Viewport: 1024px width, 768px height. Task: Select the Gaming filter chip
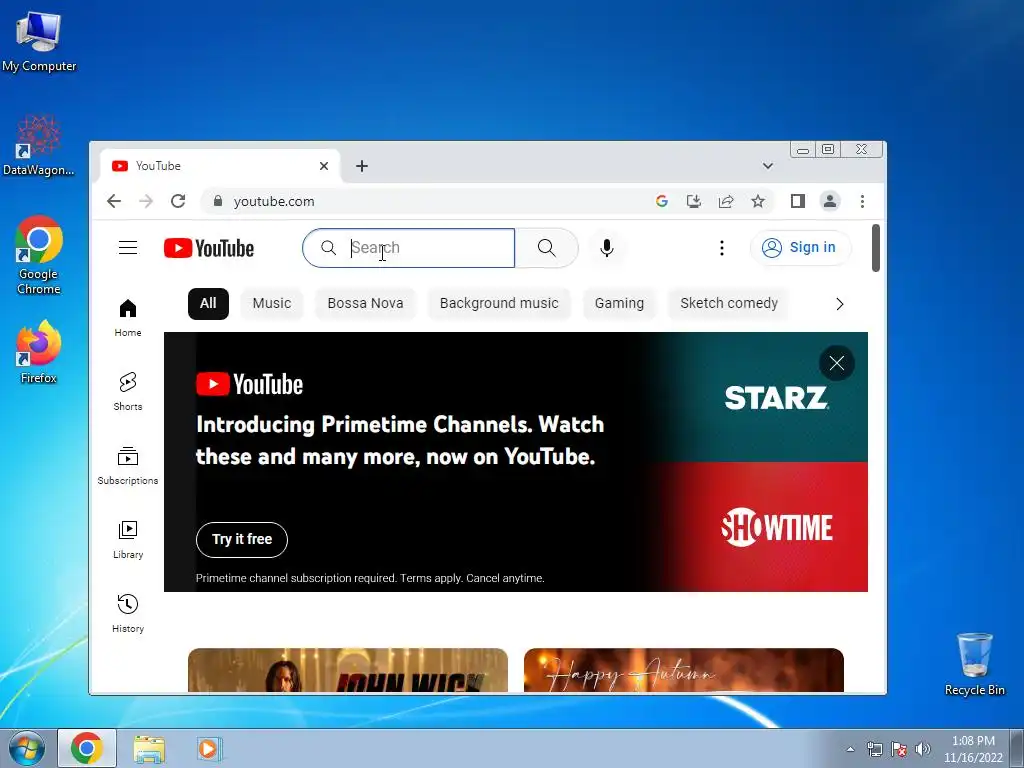click(x=619, y=304)
